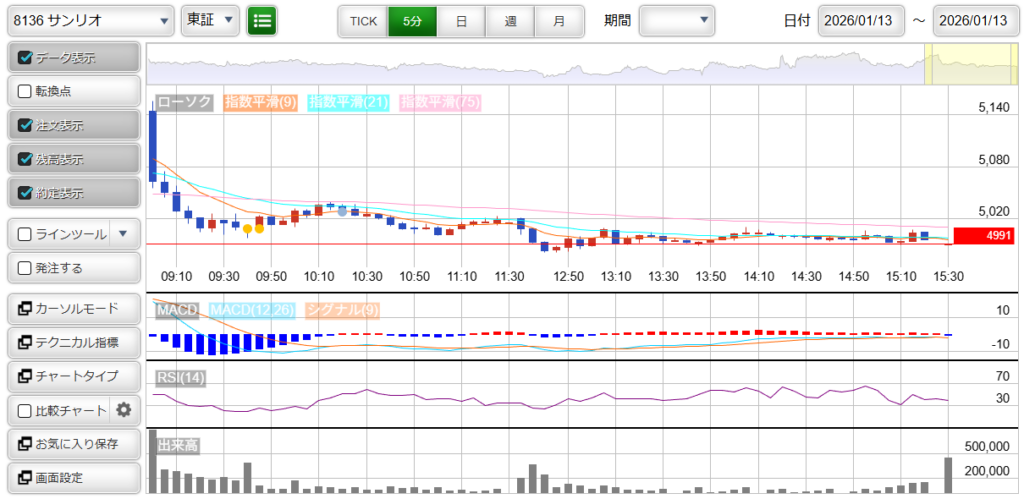
Task: Expand the 期間 period dropdown
Action: tap(677, 20)
